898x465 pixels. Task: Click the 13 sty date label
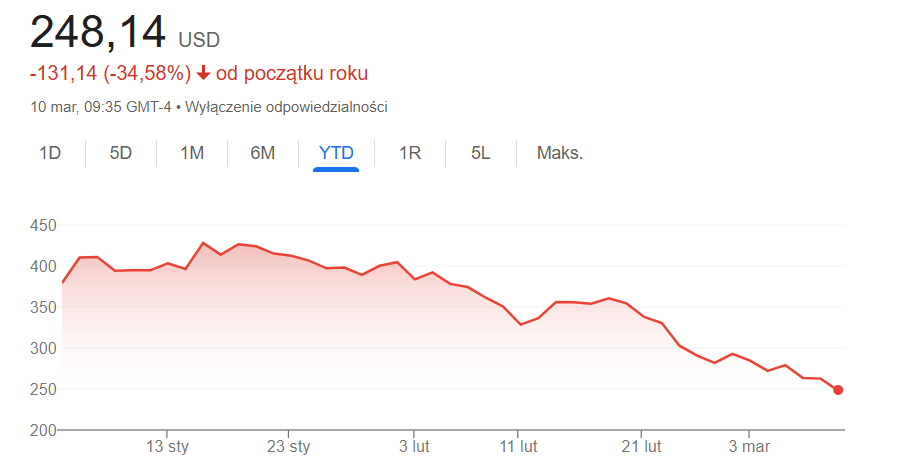[168, 446]
